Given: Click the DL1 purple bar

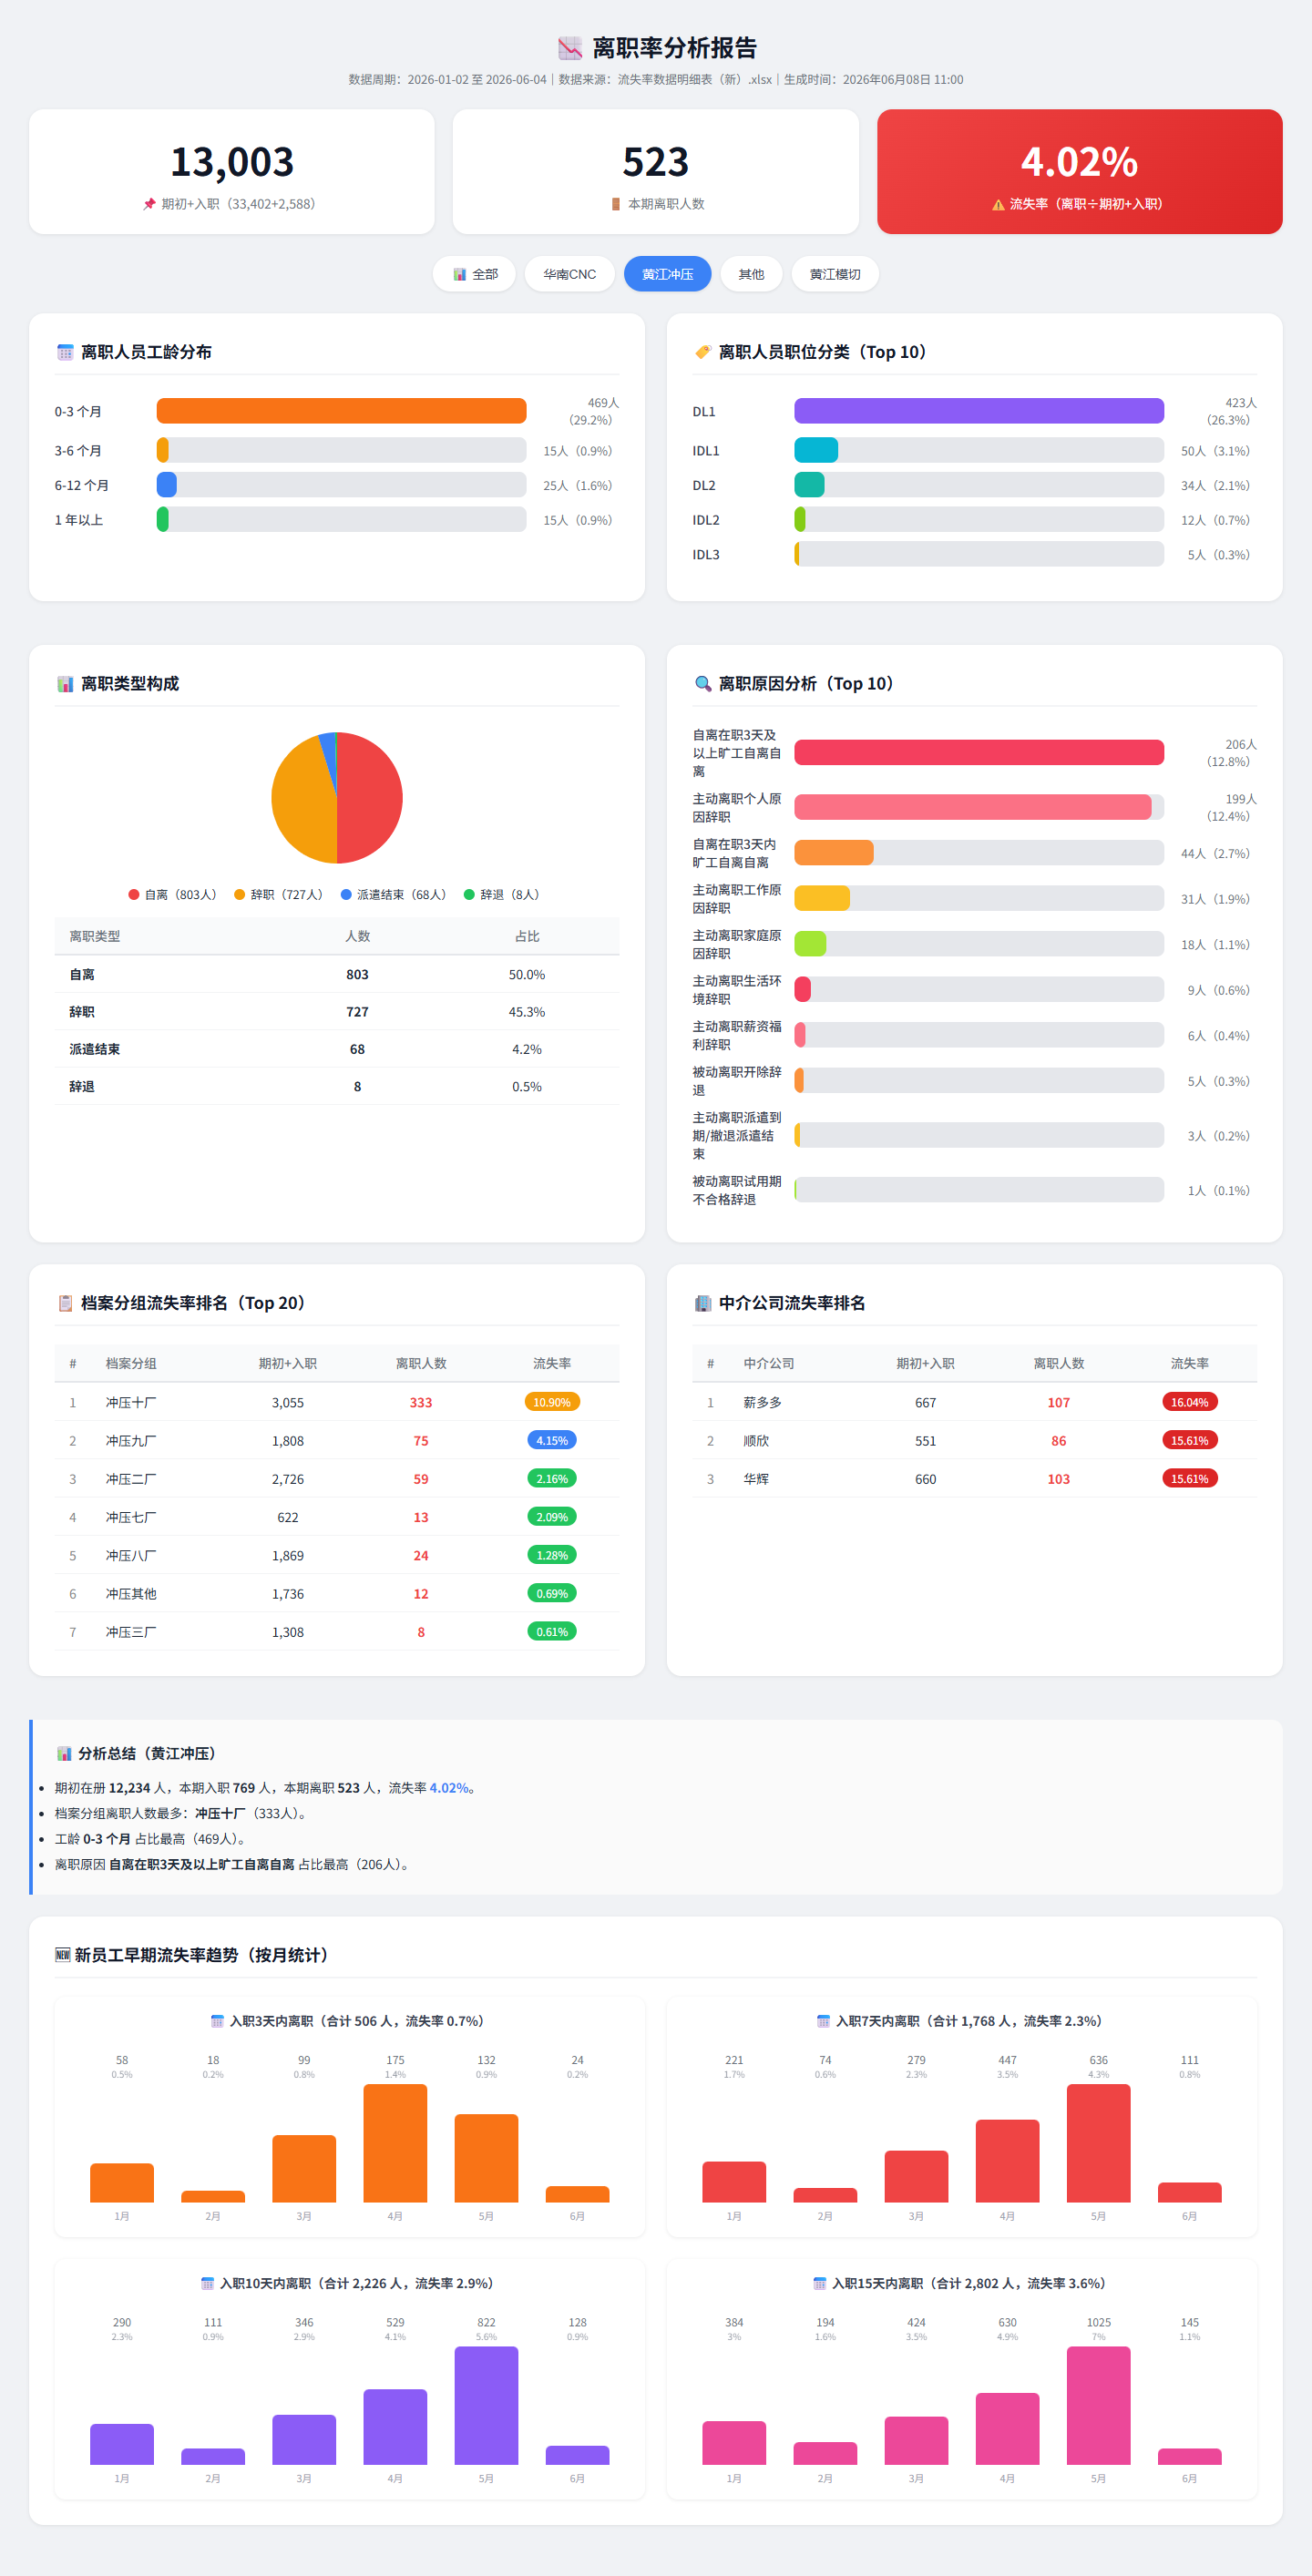Looking at the screenshot, I should pos(979,411).
